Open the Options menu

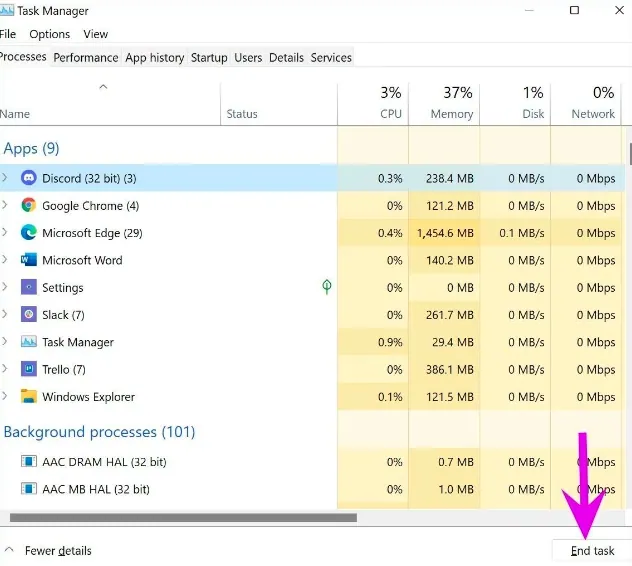click(x=50, y=34)
